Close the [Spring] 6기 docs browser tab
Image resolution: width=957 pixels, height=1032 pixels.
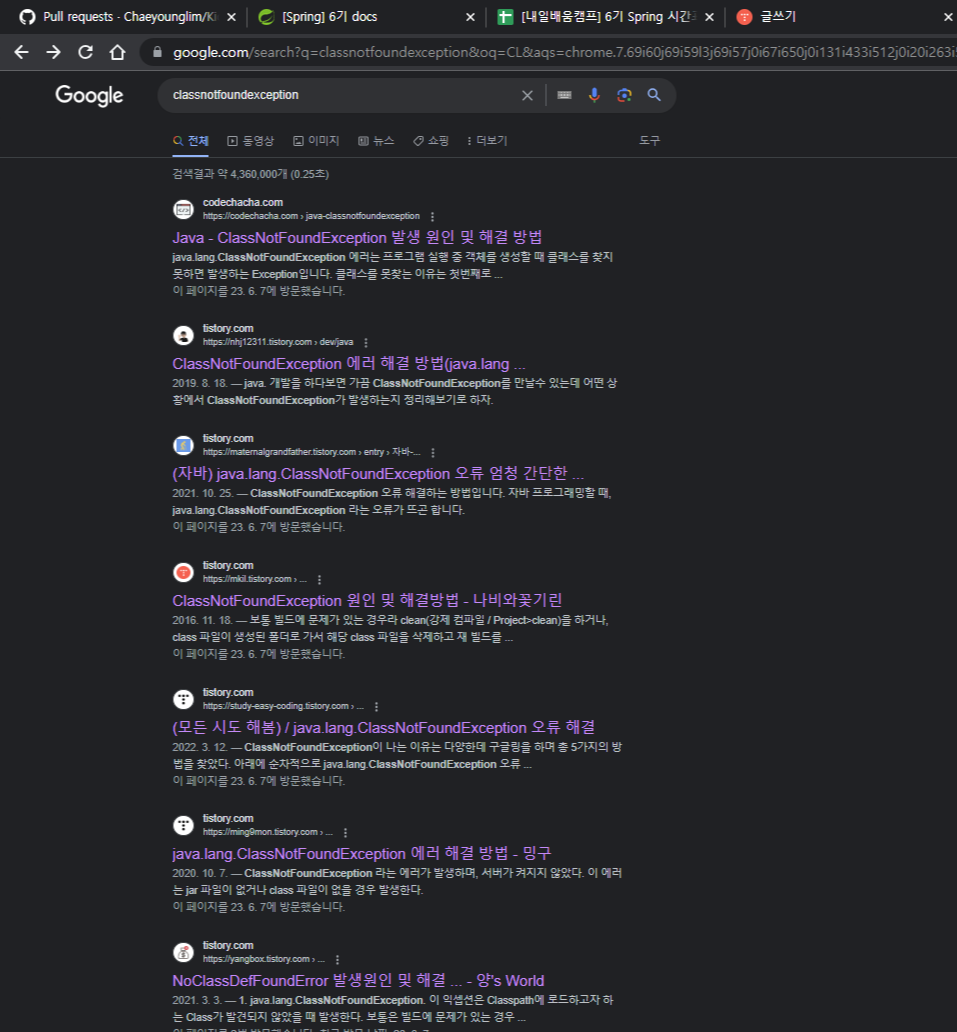coord(470,18)
